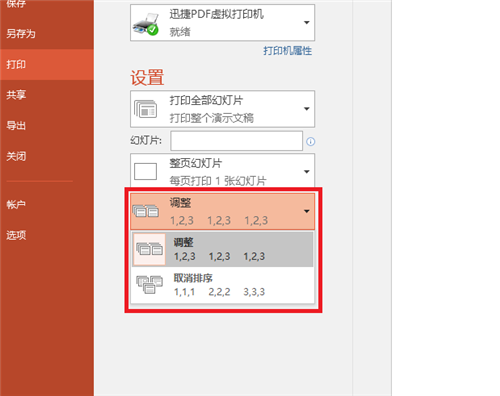500x396 pixels.
Task: Select the 调整 1,2,3 collated option
Action: click(x=223, y=249)
